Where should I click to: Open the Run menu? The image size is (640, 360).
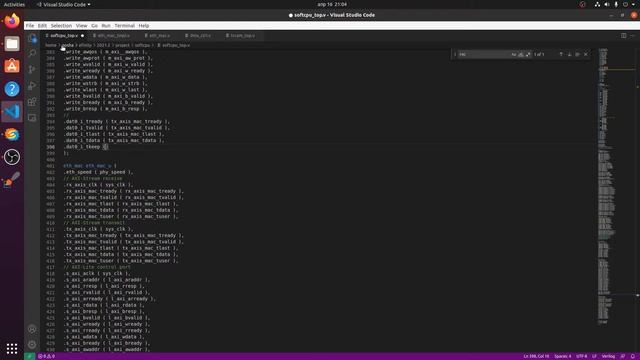click(x=106, y=25)
